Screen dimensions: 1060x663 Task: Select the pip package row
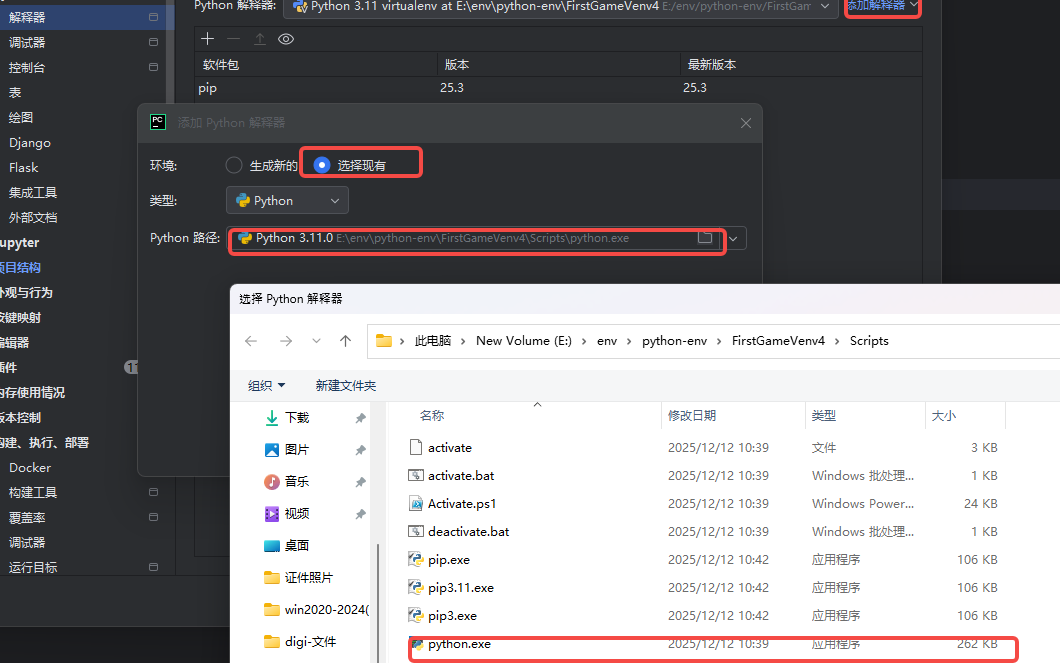coord(558,88)
